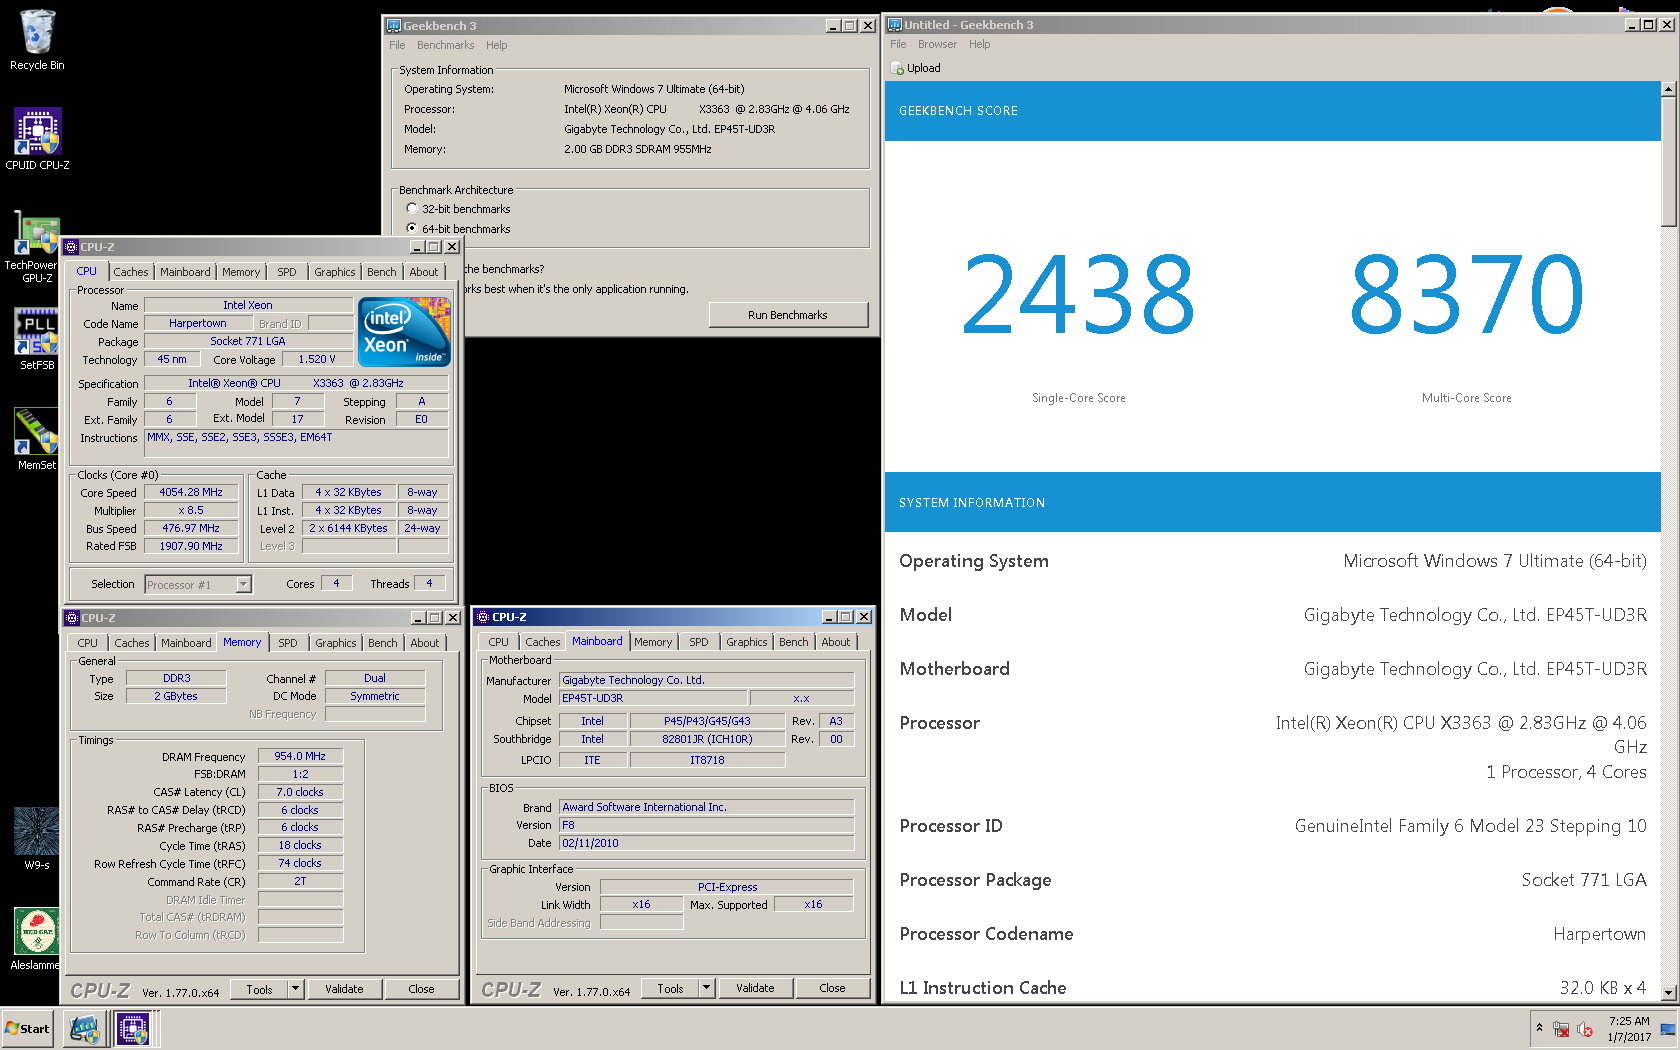The image size is (1680, 1050).
Task: Click the Geekbench results scroll down arrow
Action: [x=1668, y=992]
